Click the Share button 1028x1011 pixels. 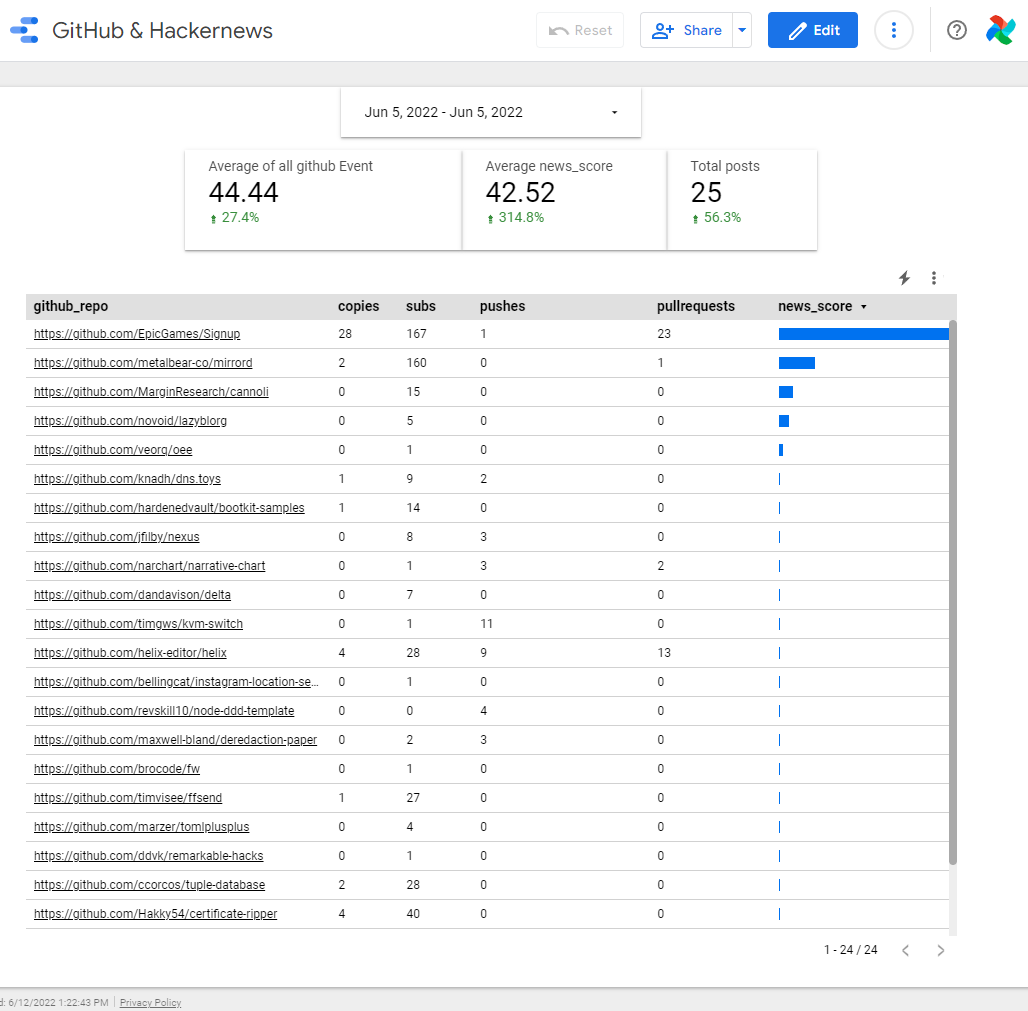pos(686,30)
